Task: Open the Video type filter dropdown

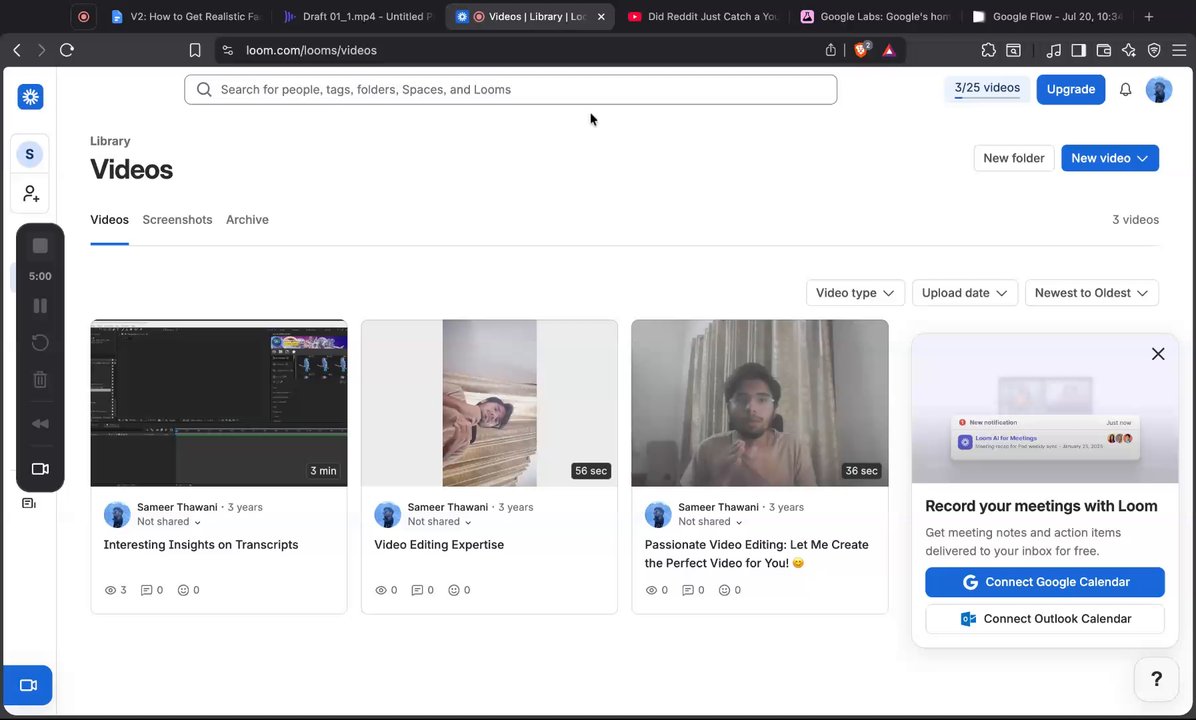Action: coord(855,293)
